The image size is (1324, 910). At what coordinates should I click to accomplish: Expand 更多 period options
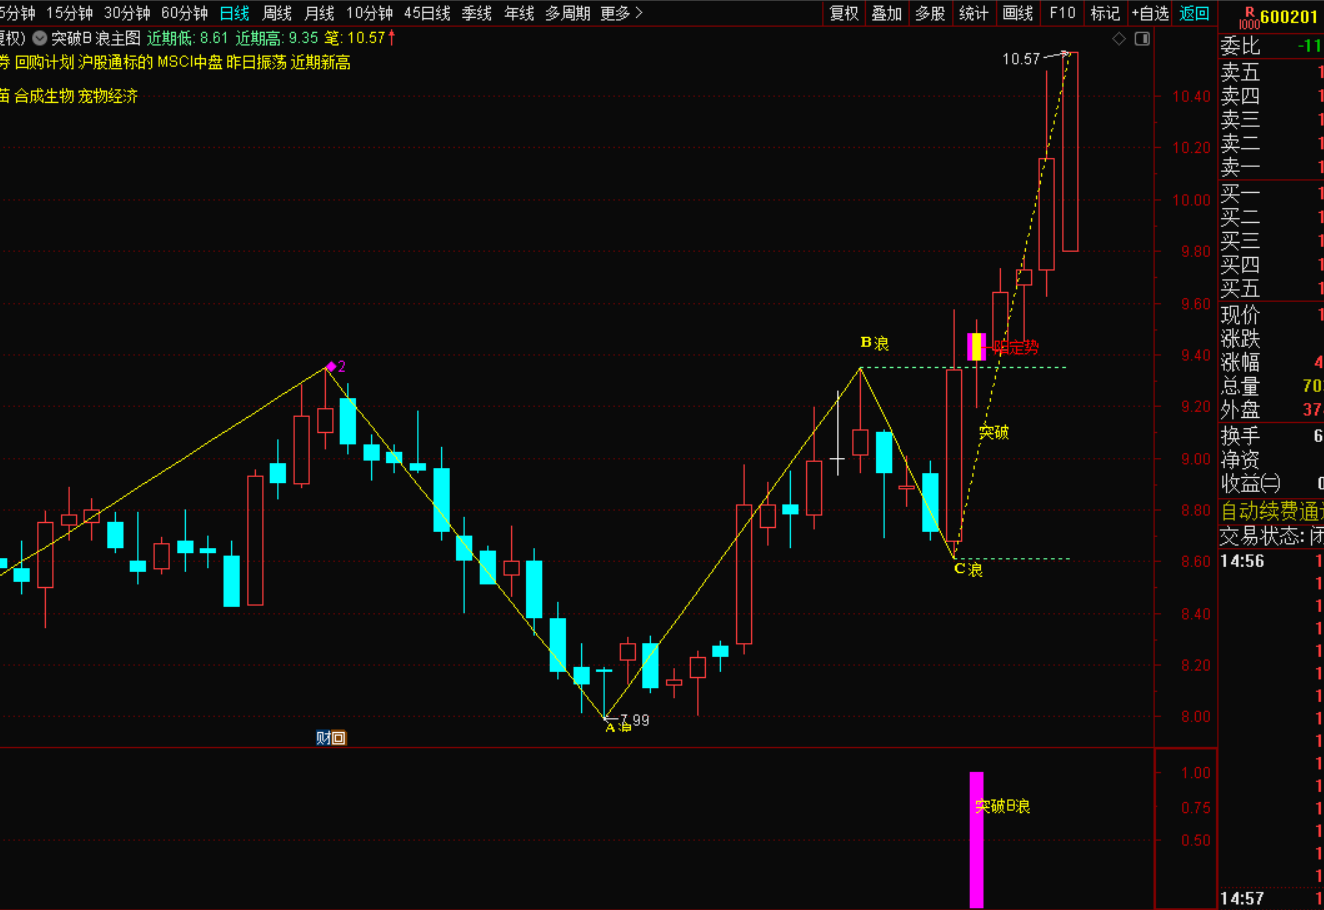[621, 13]
